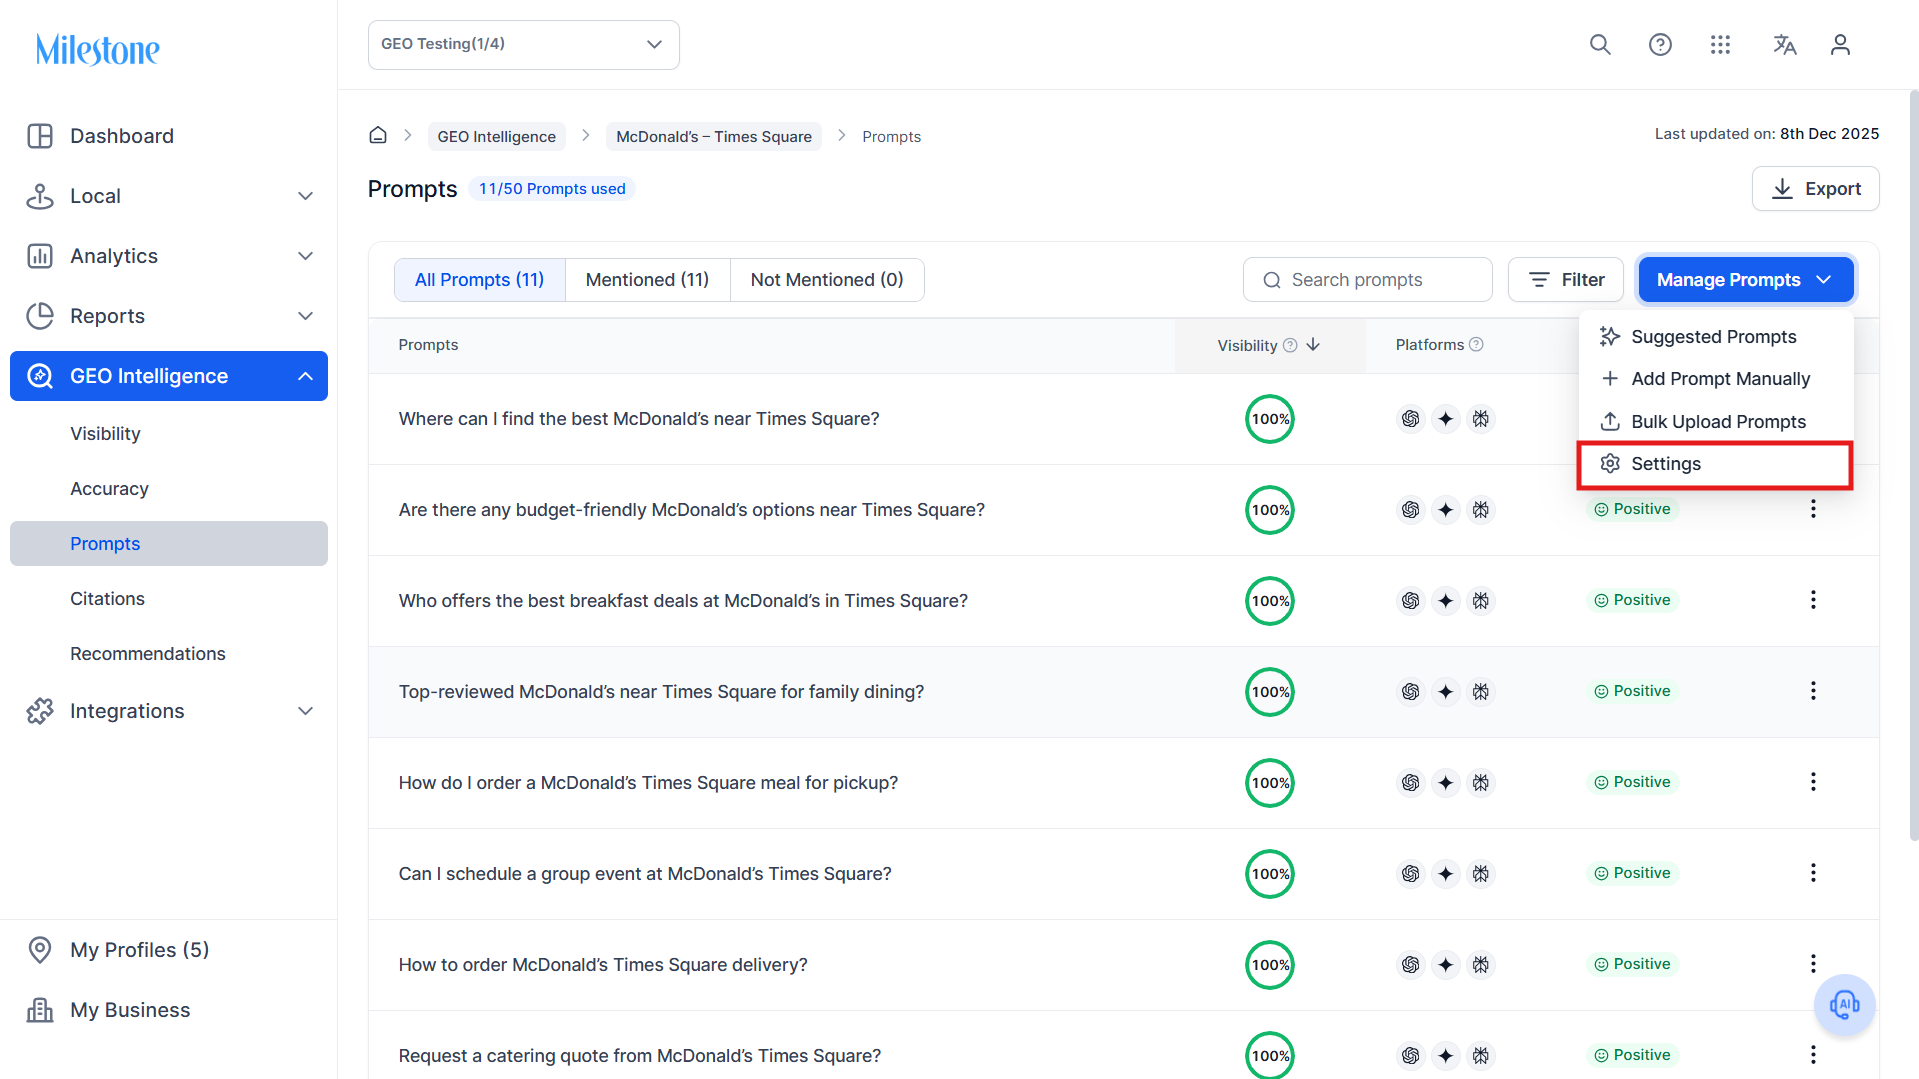
Task: Open the GEO Testing account dropdown
Action: [x=524, y=45]
